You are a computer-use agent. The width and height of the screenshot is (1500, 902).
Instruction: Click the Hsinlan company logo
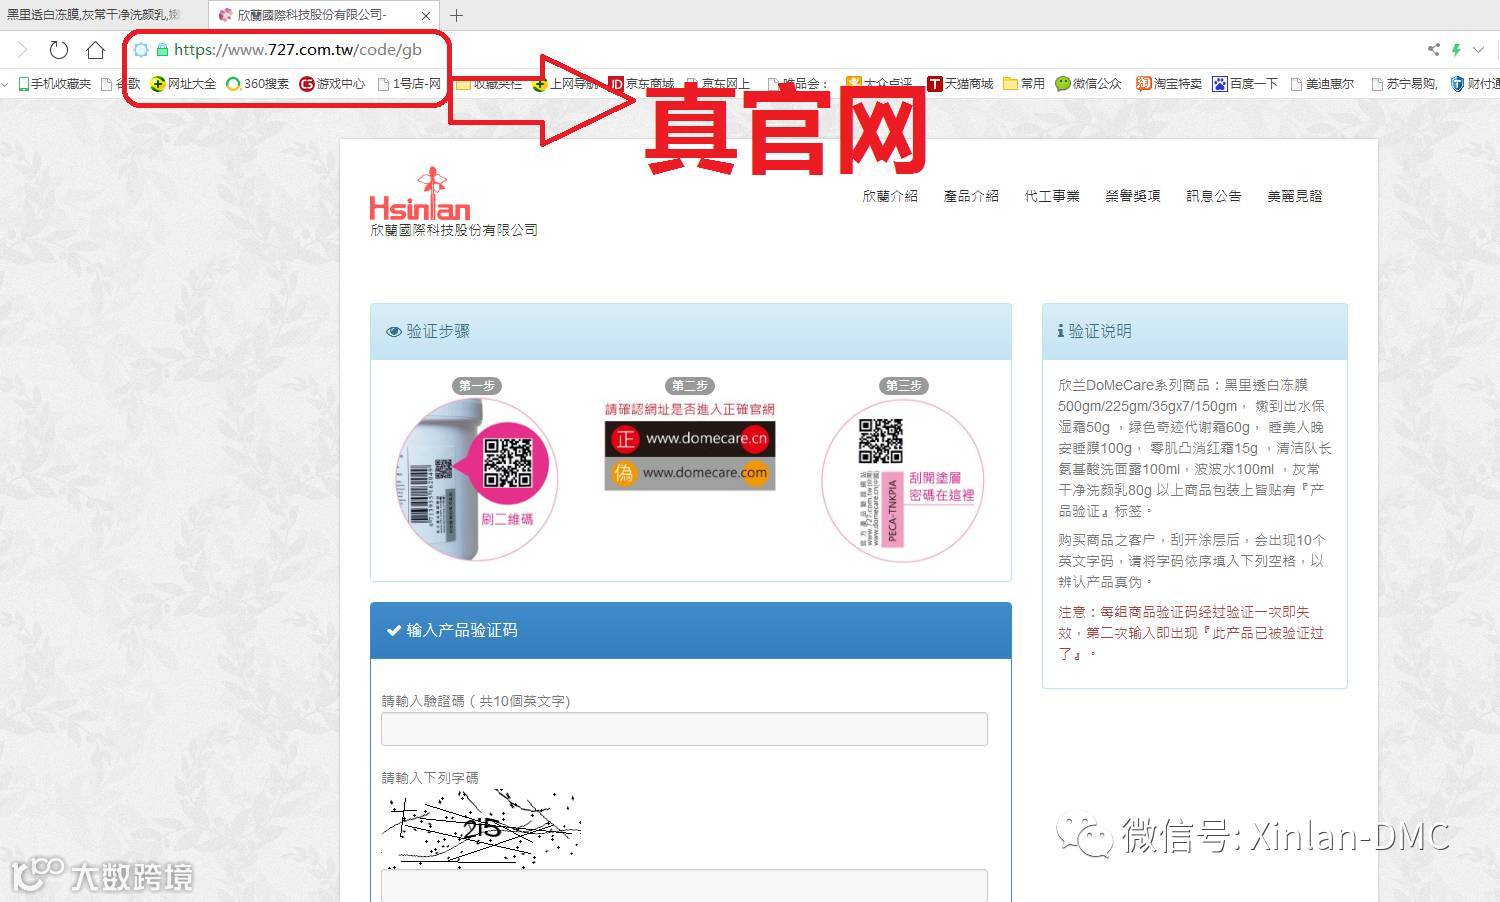point(420,194)
